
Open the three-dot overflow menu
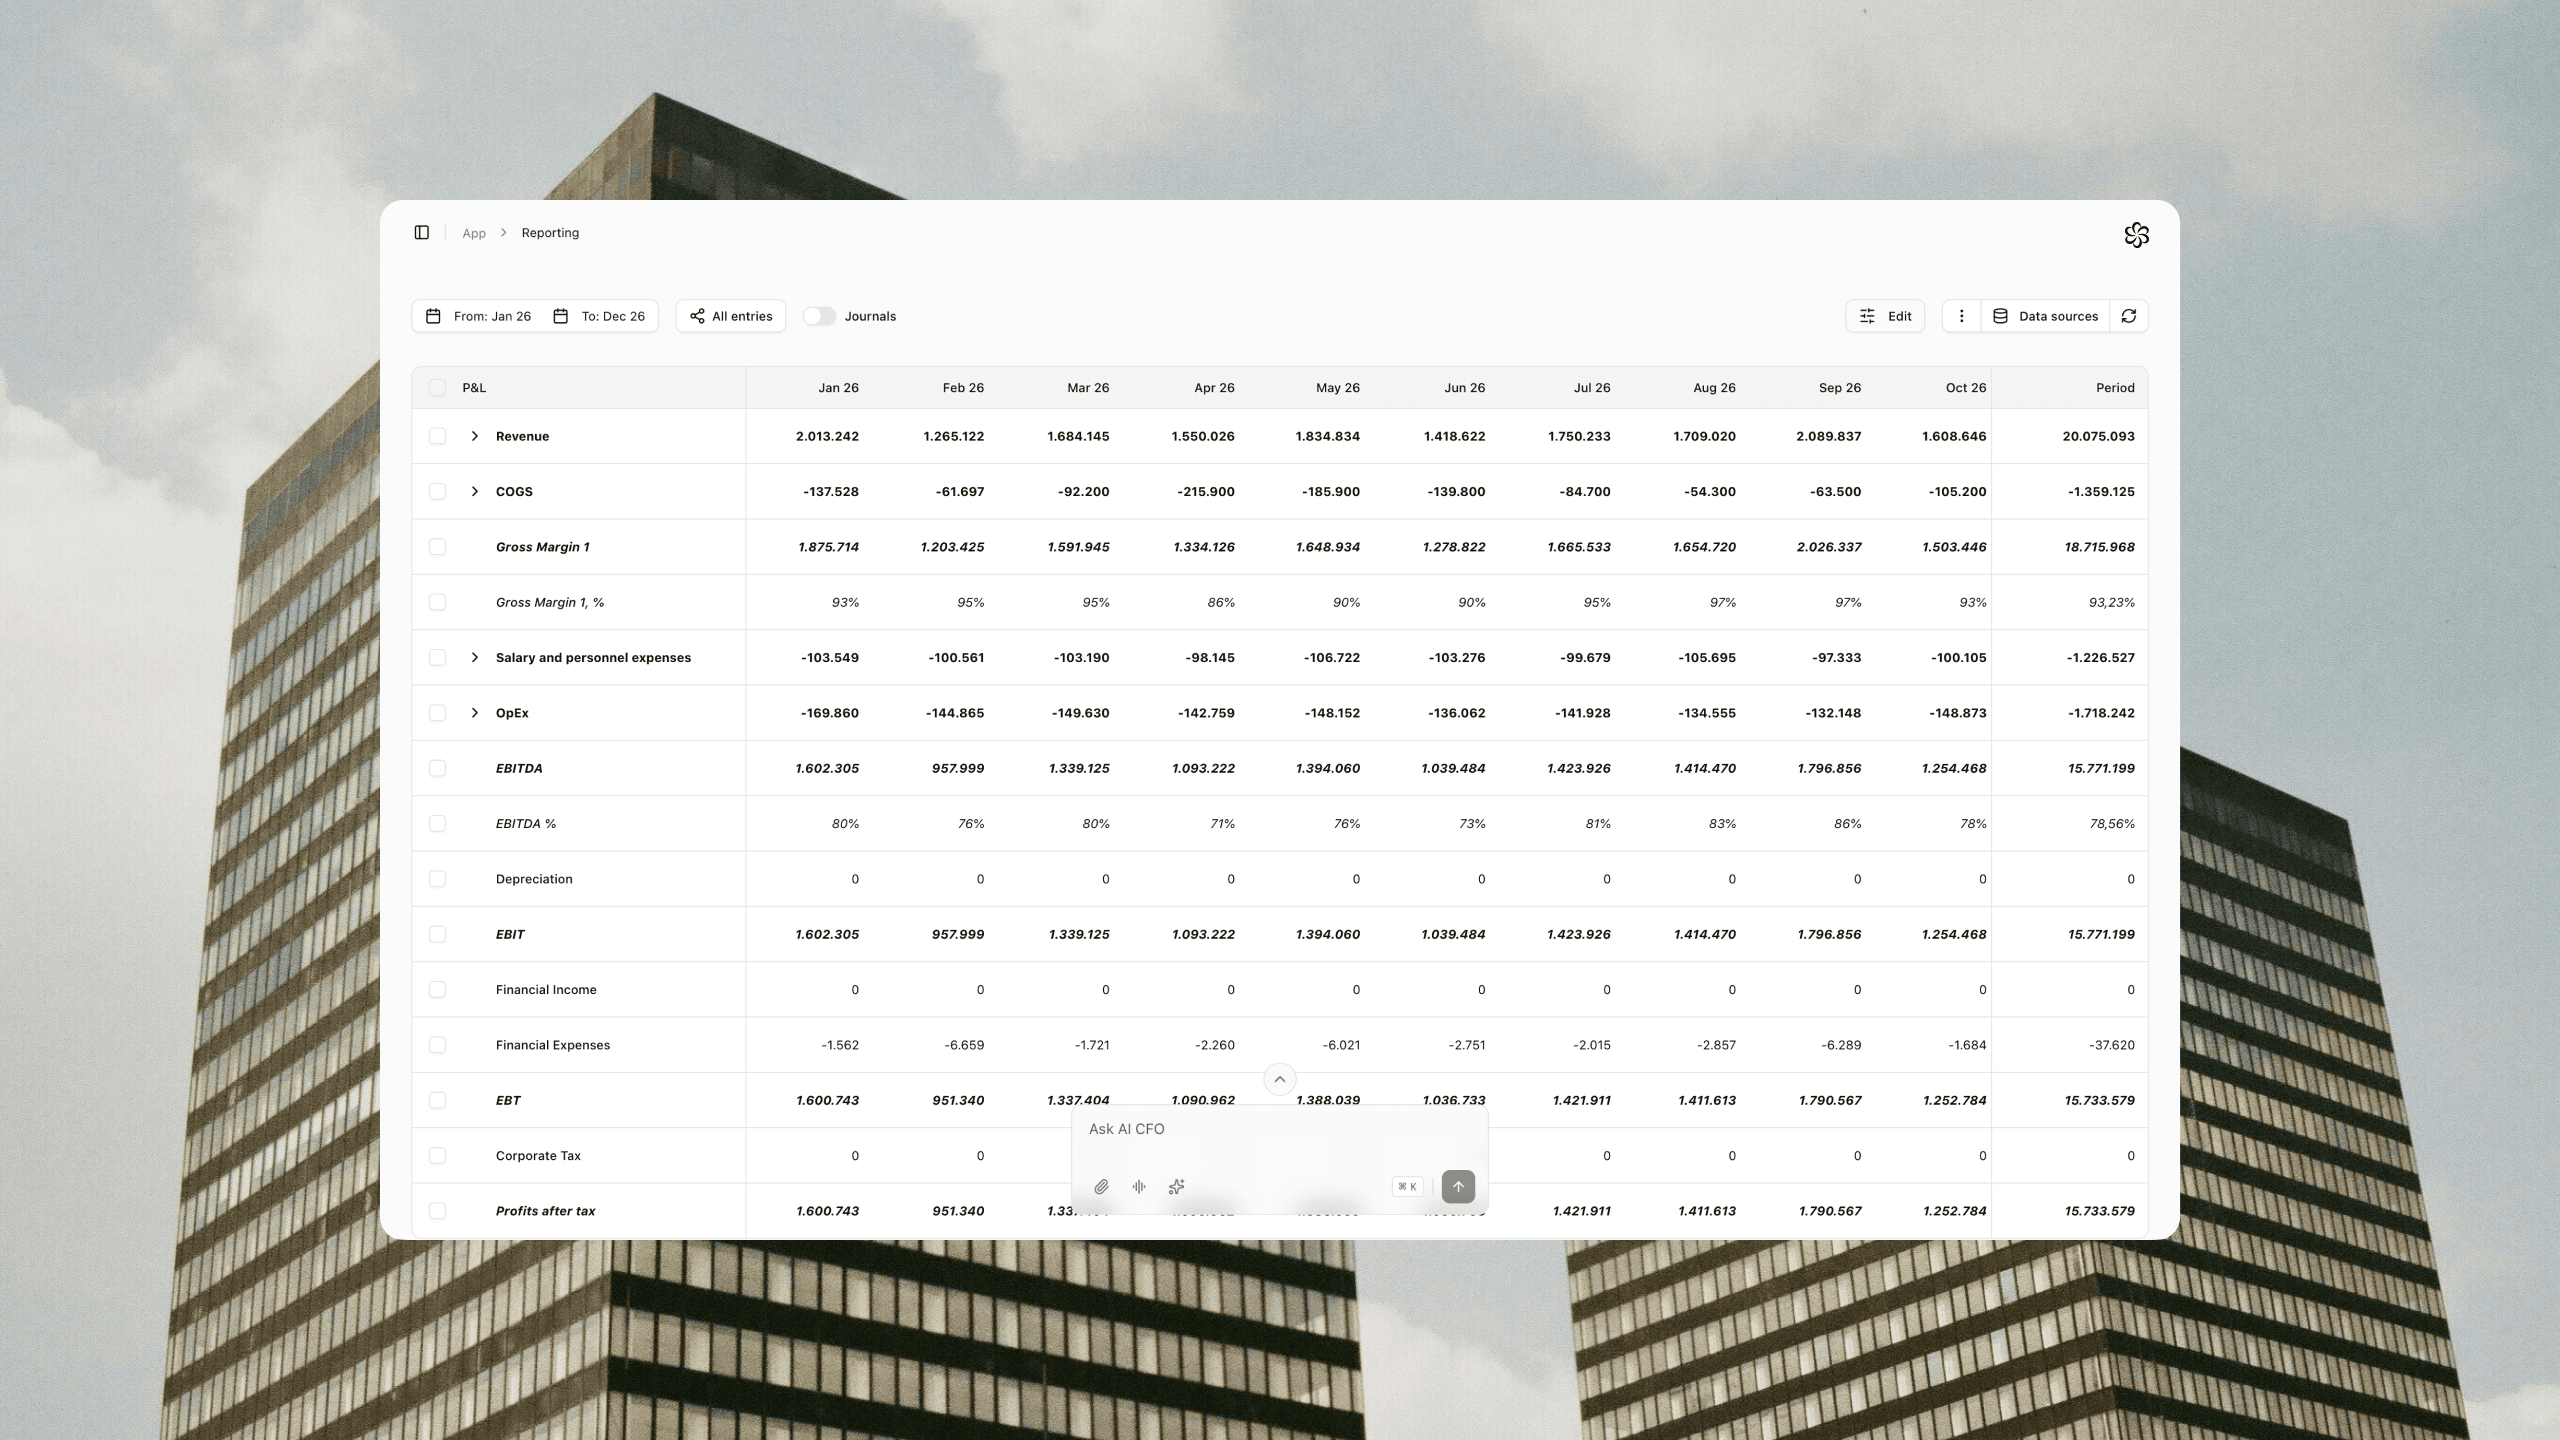tap(1961, 315)
